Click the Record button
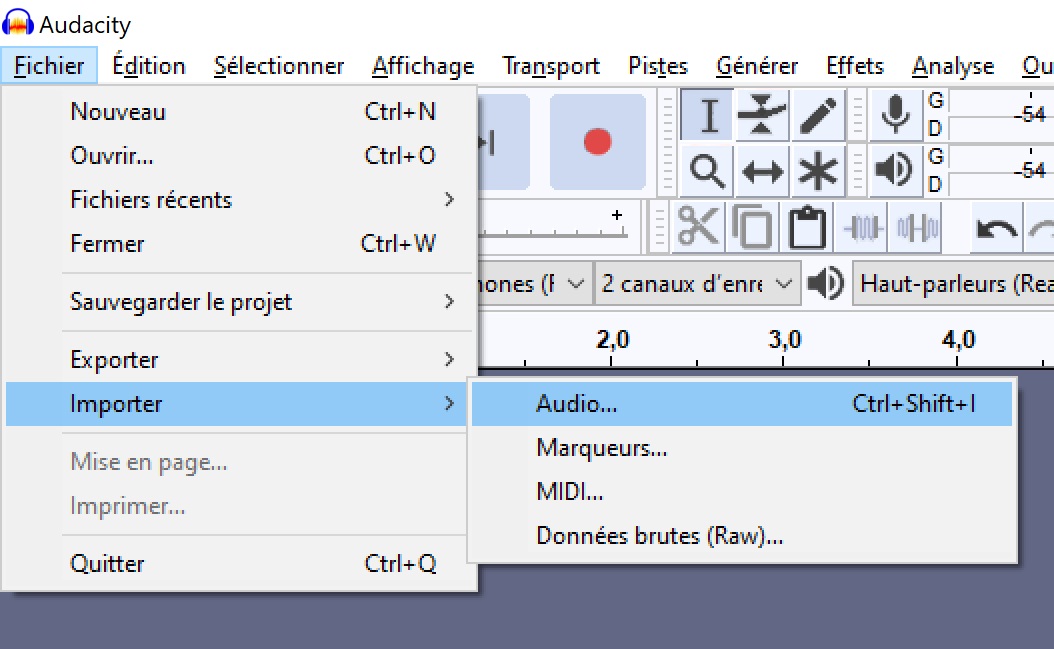Image resolution: width=1054 pixels, height=649 pixels. [598, 142]
